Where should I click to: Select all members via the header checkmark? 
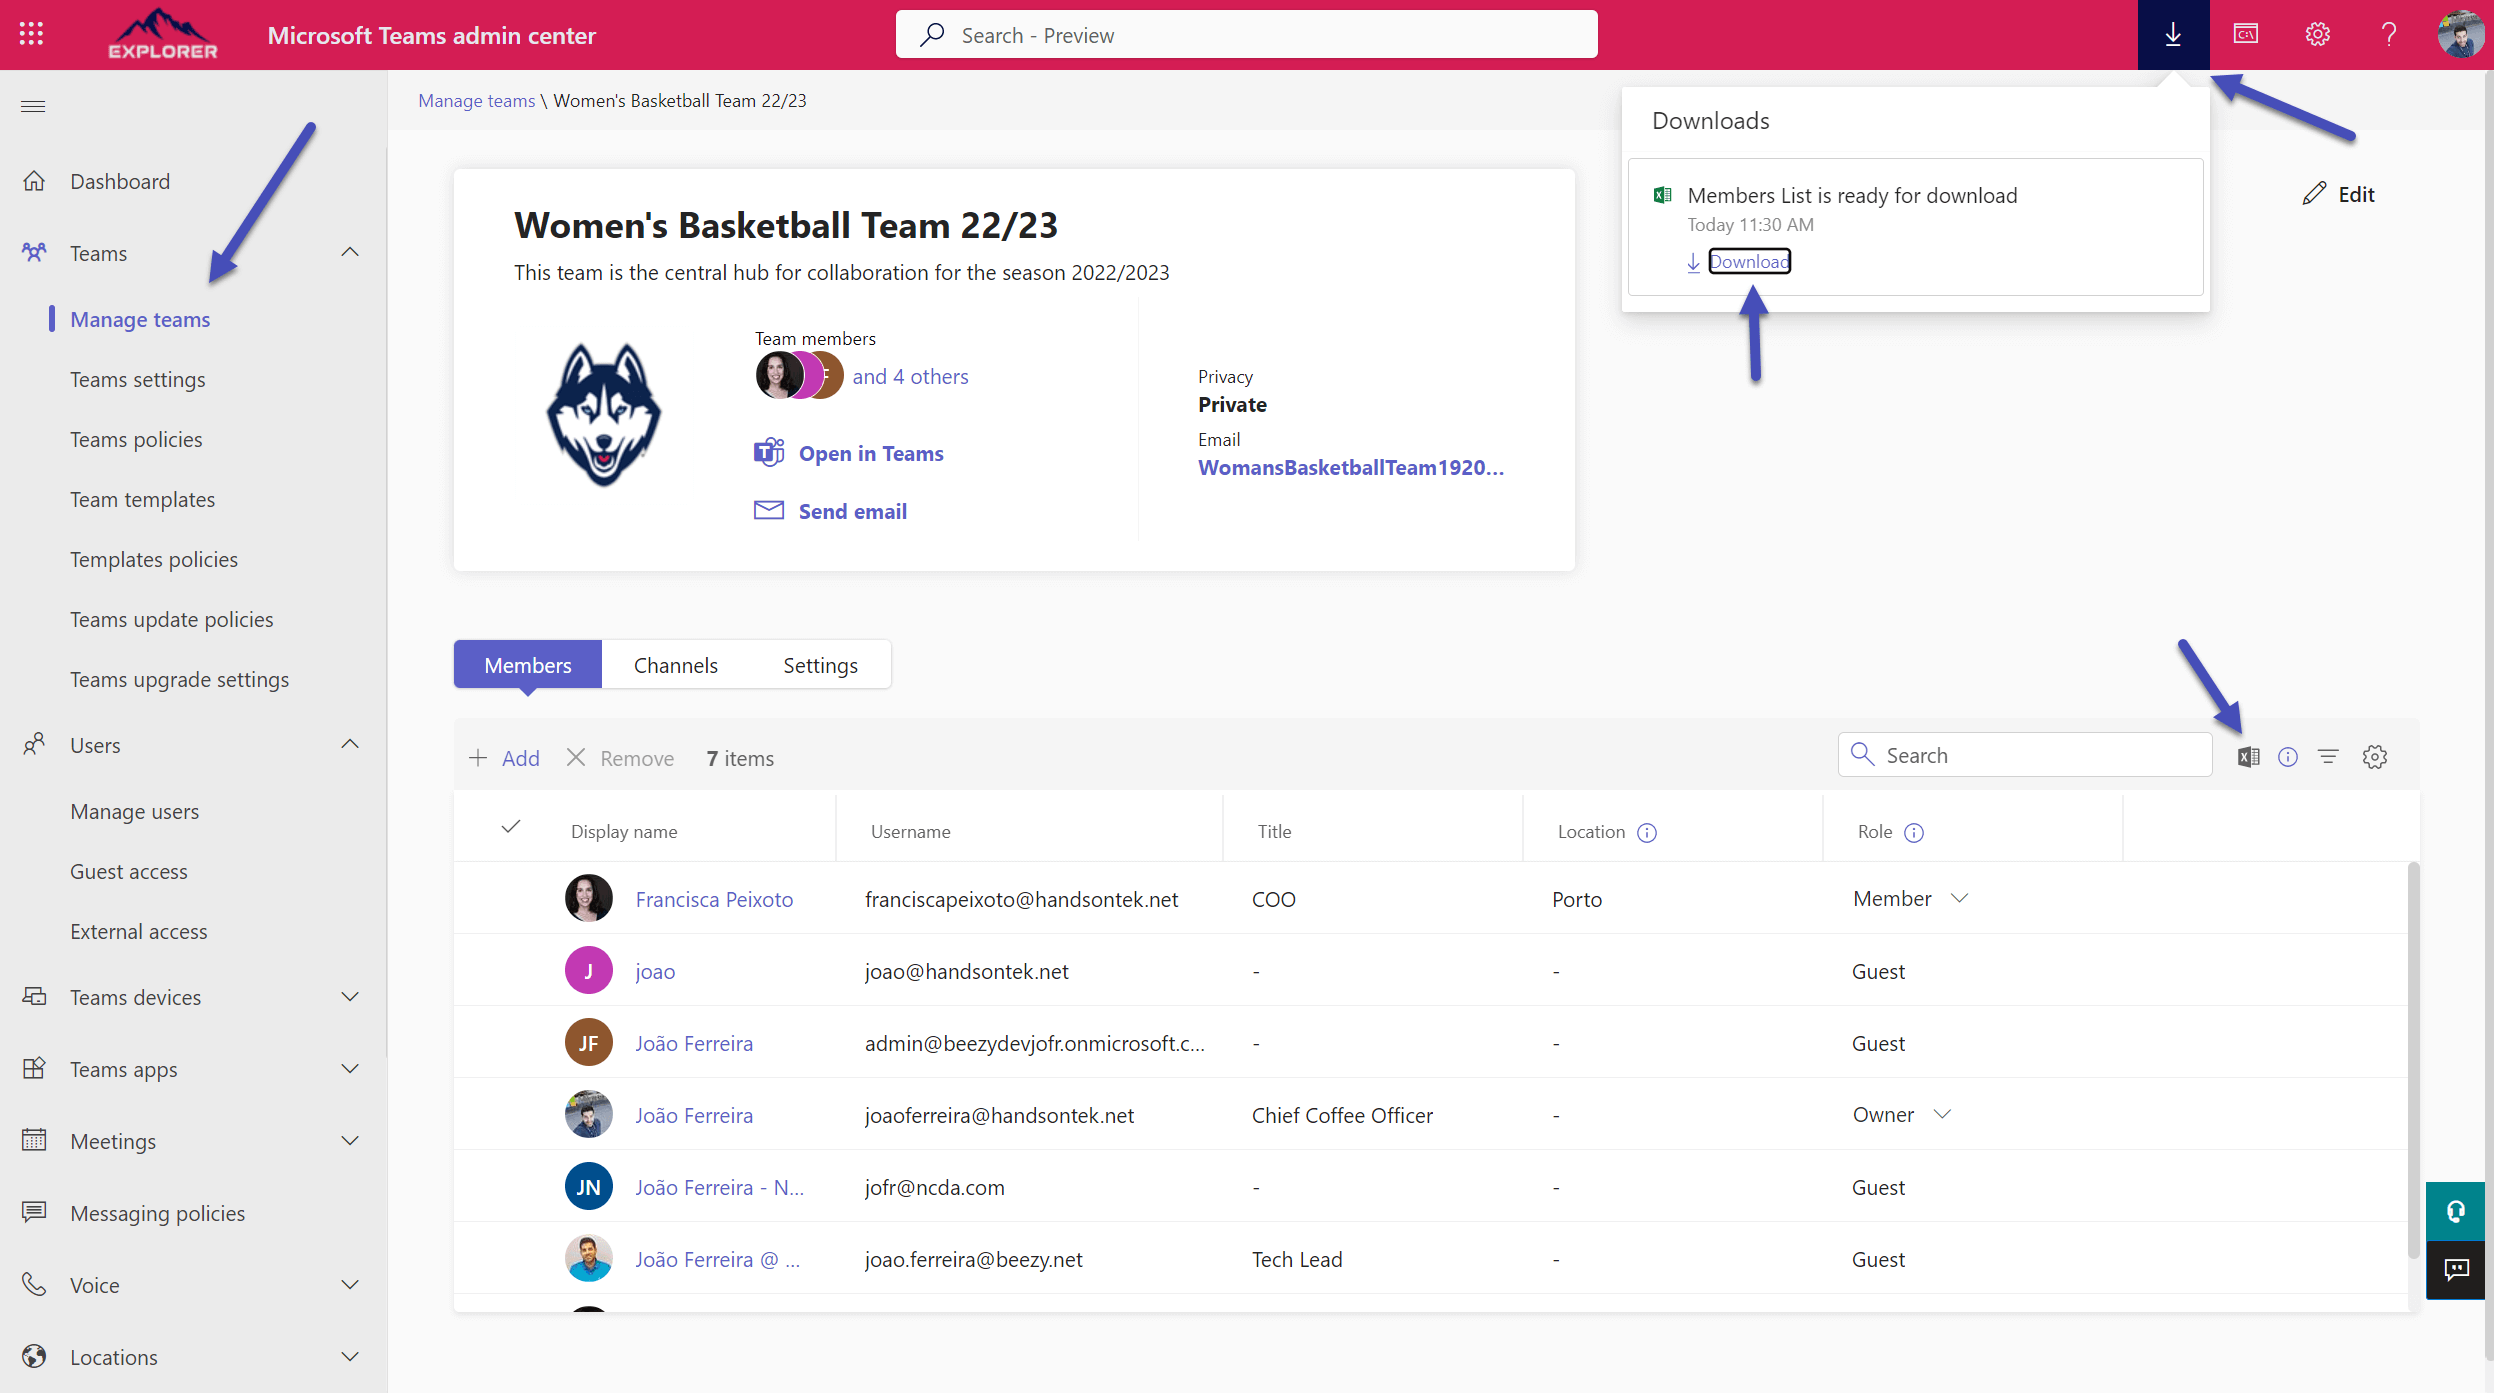[511, 829]
